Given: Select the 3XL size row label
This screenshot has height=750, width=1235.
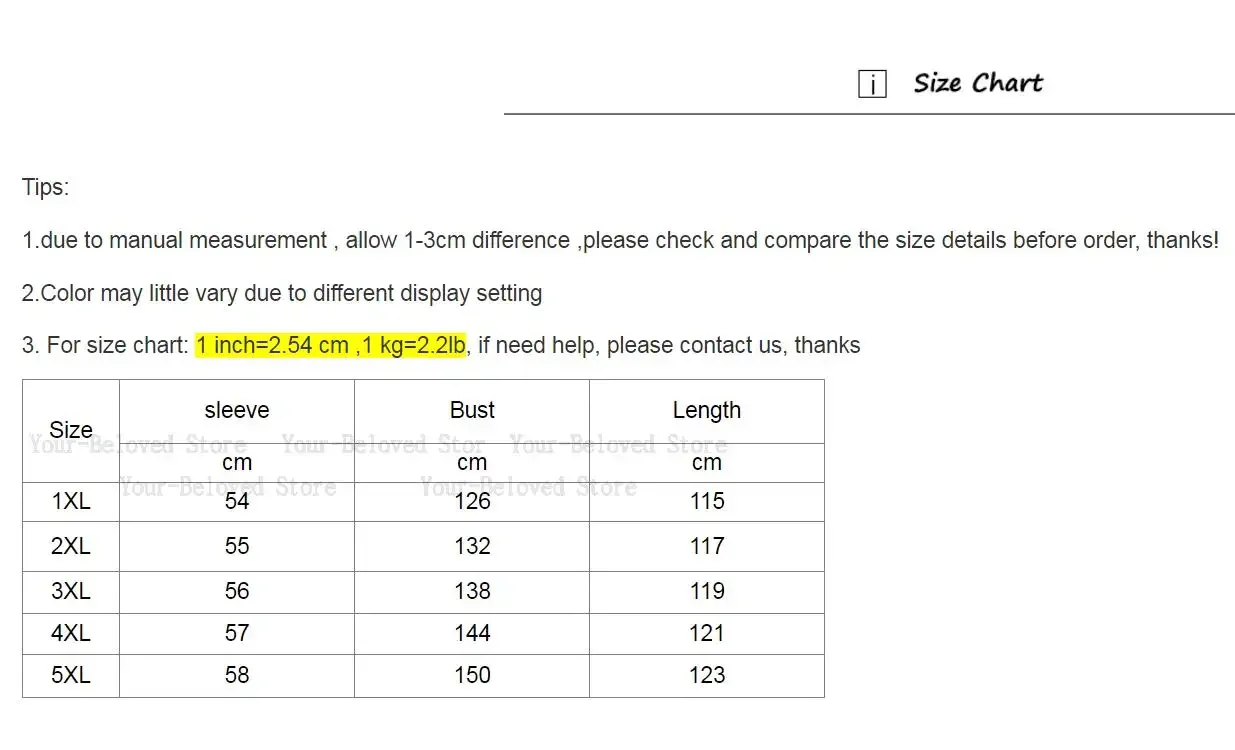Looking at the screenshot, I should [x=71, y=591].
